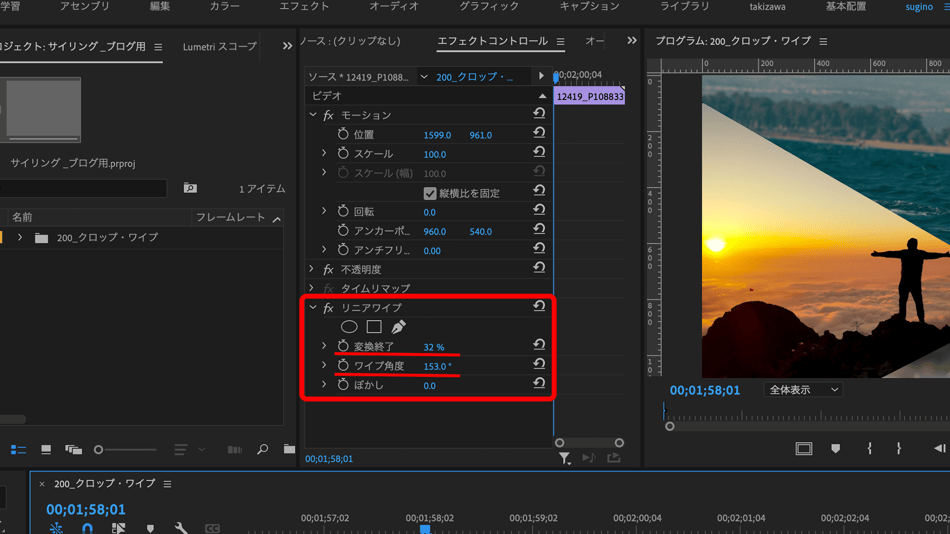Open the 全体表示 zoom level dropdown
The image size is (950, 534).
click(x=803, y=390)
